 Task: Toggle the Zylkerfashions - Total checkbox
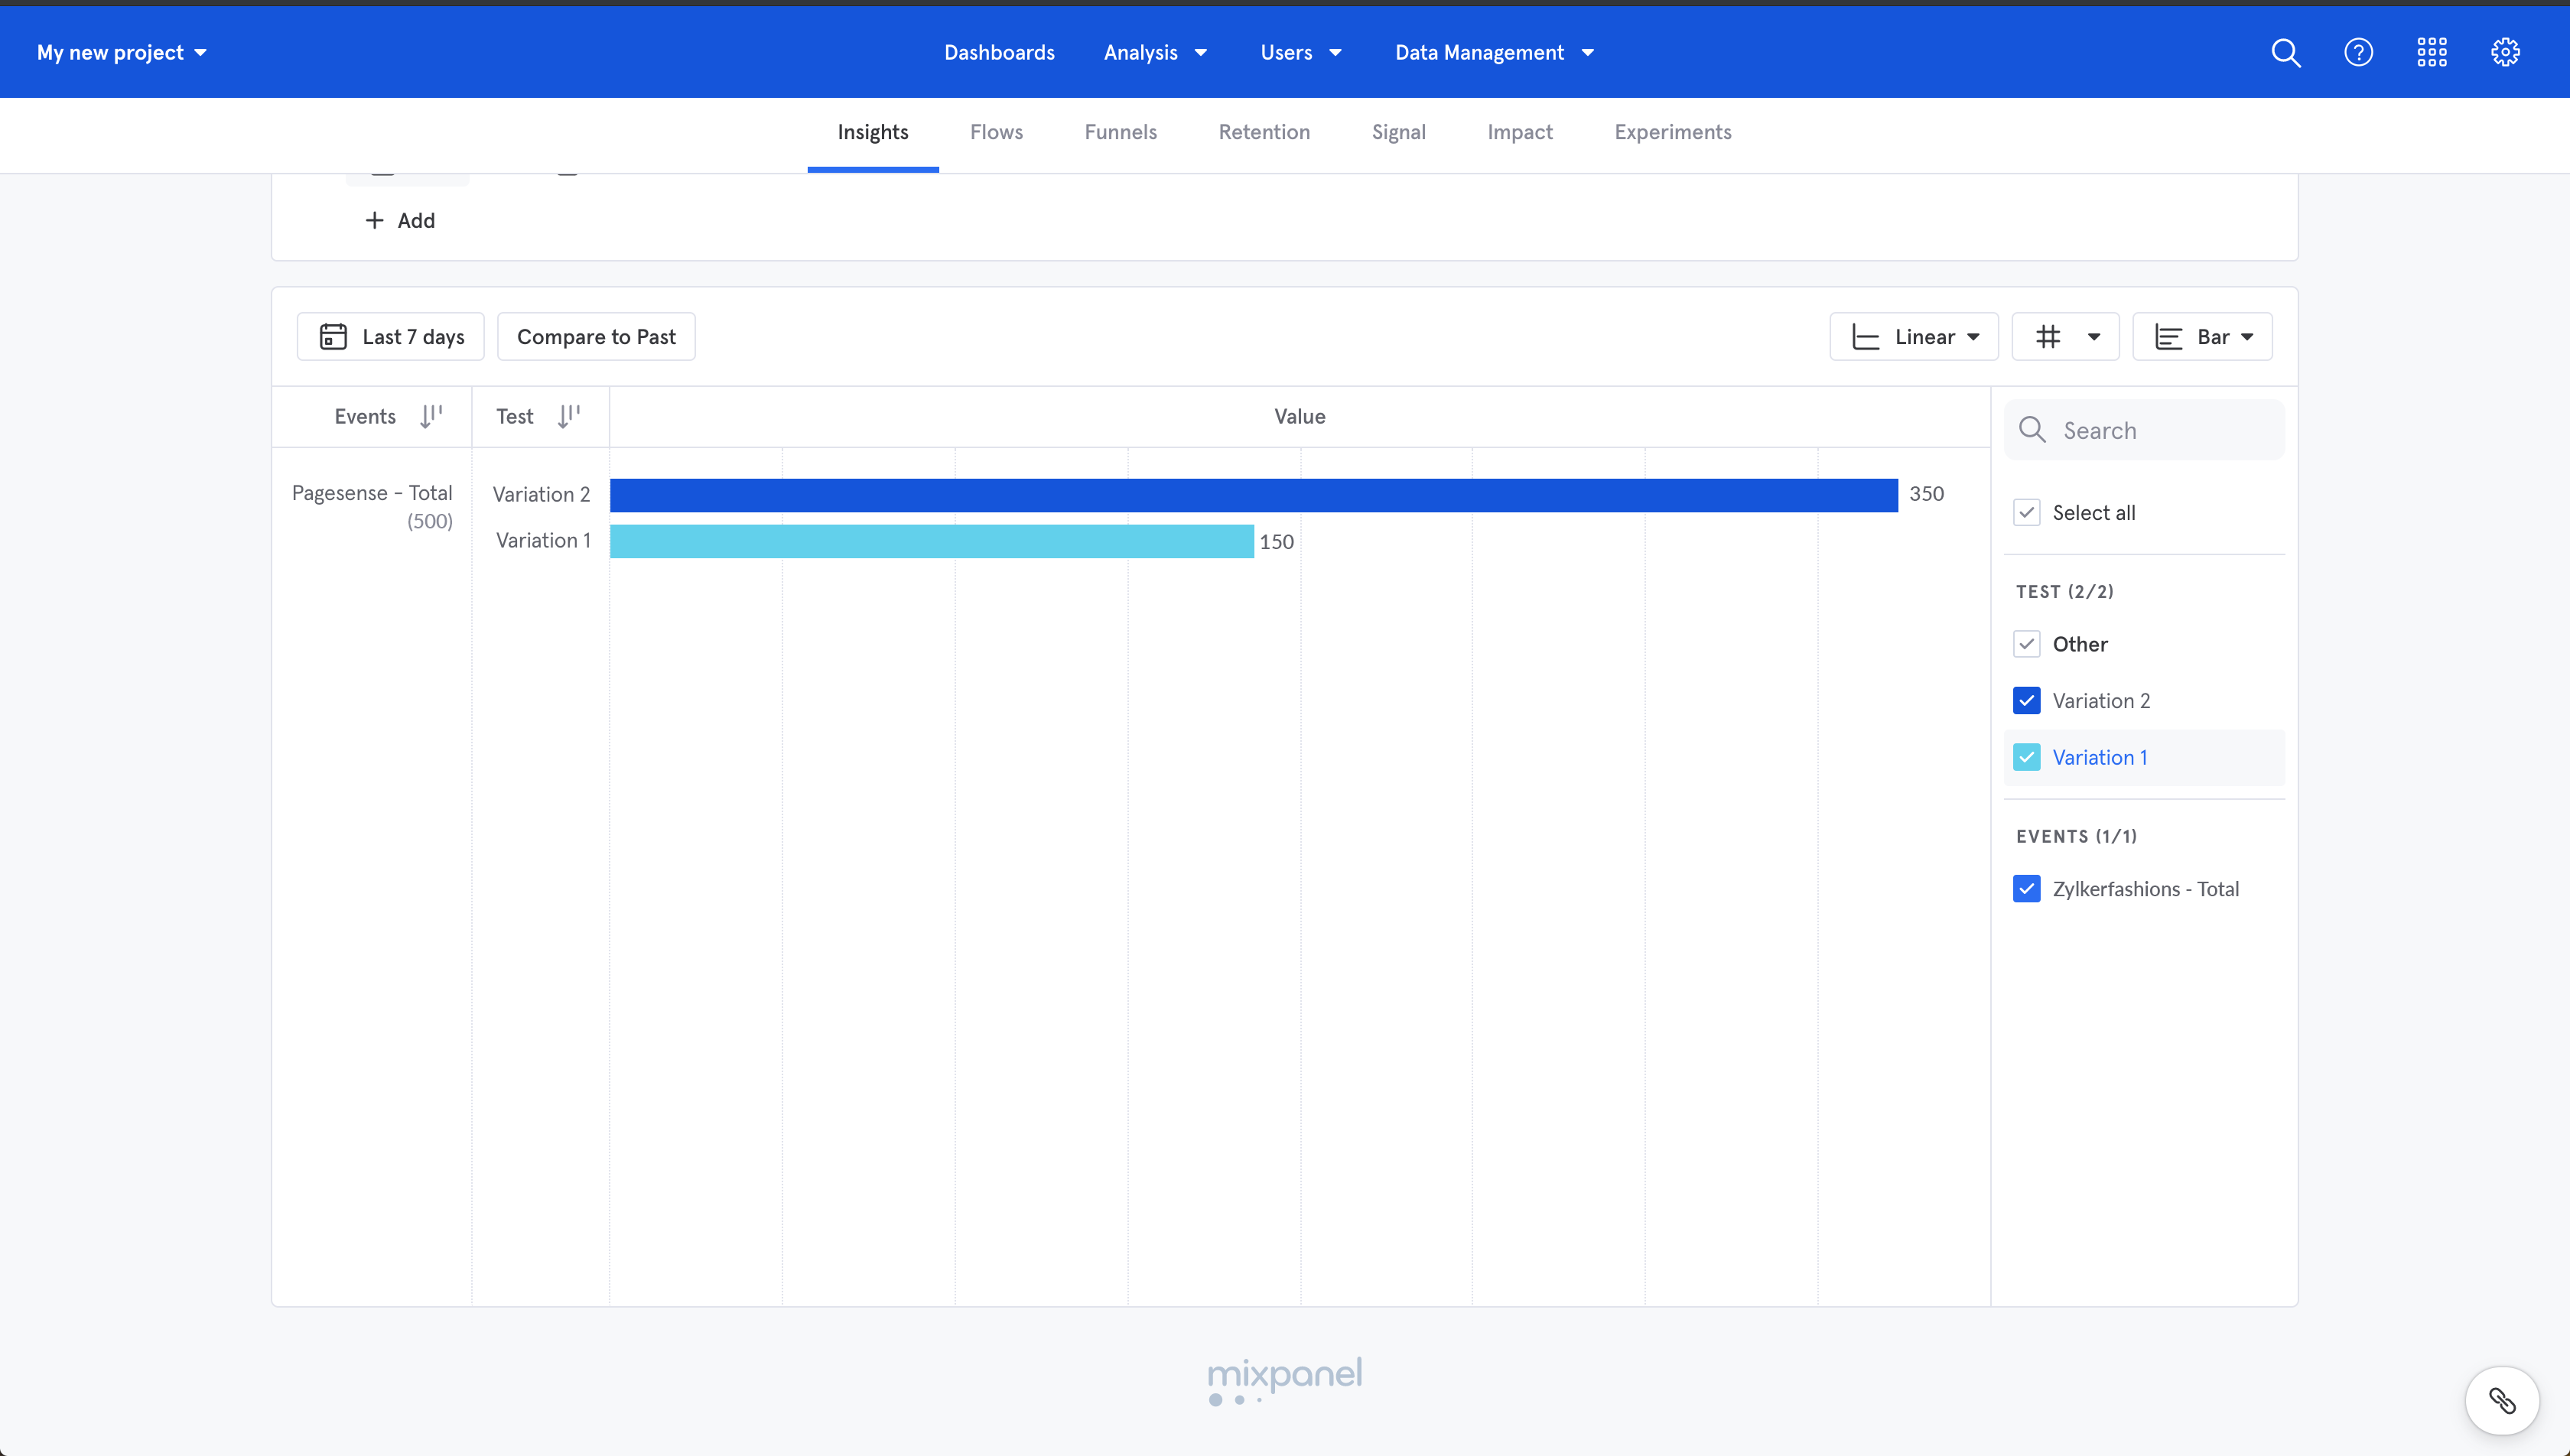[x=2027, y=889]
